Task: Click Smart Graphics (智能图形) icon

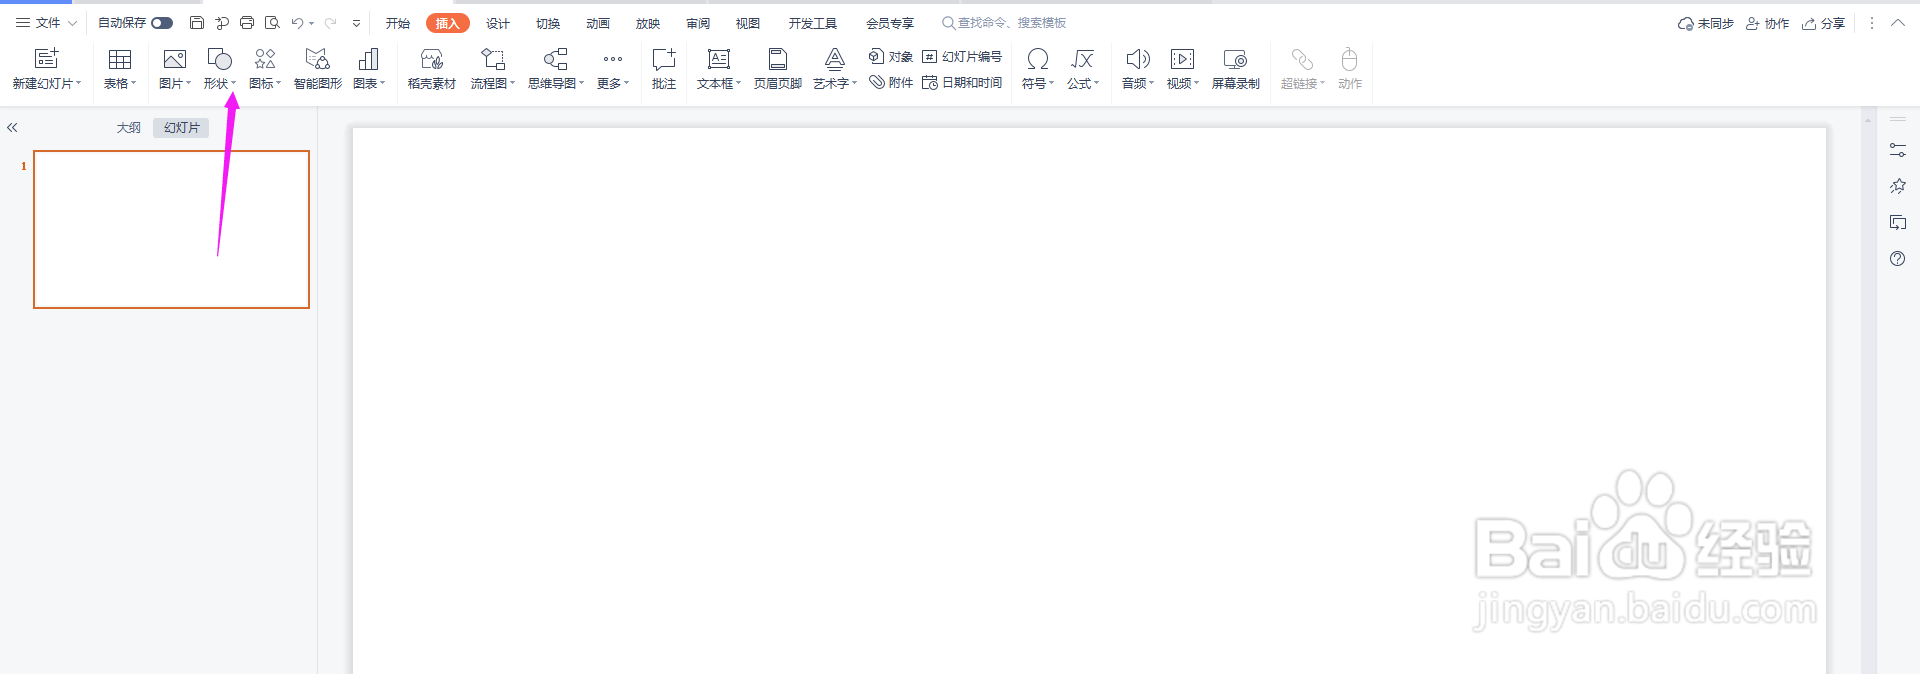Action: (317, 59)
